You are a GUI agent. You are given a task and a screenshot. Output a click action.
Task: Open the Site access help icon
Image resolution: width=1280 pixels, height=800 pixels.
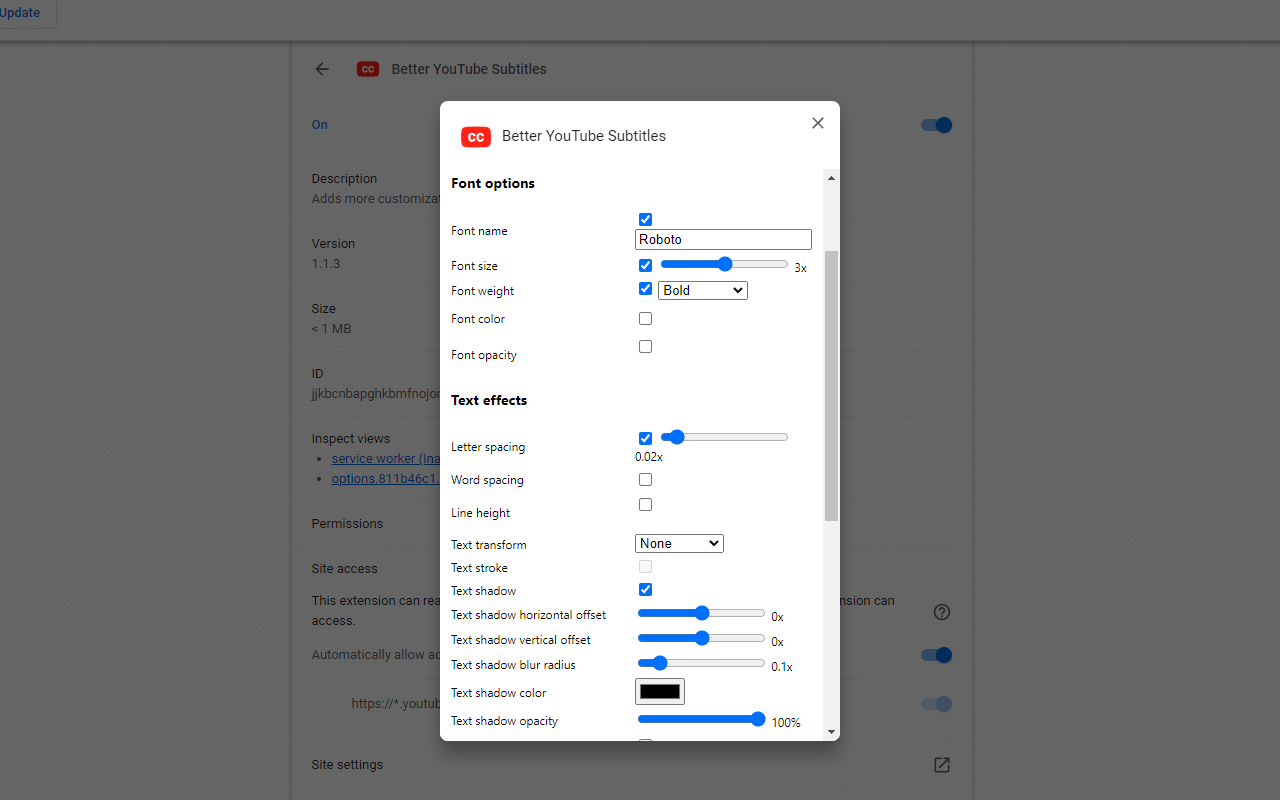coord(941,612)
